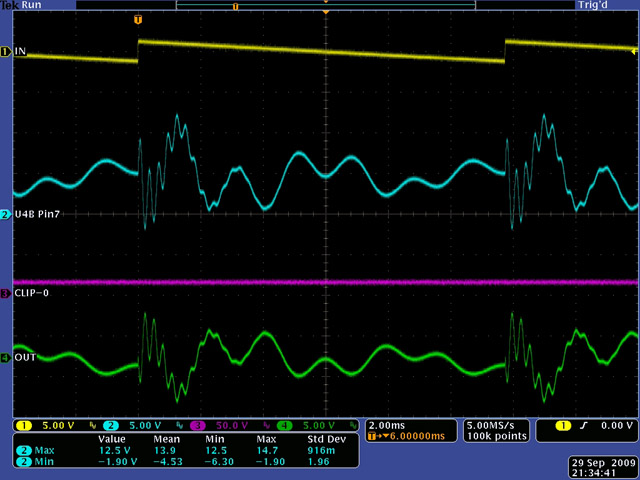Screen dimensions: 640x480
Task: Click the 100k points record length
Action: 486,436
